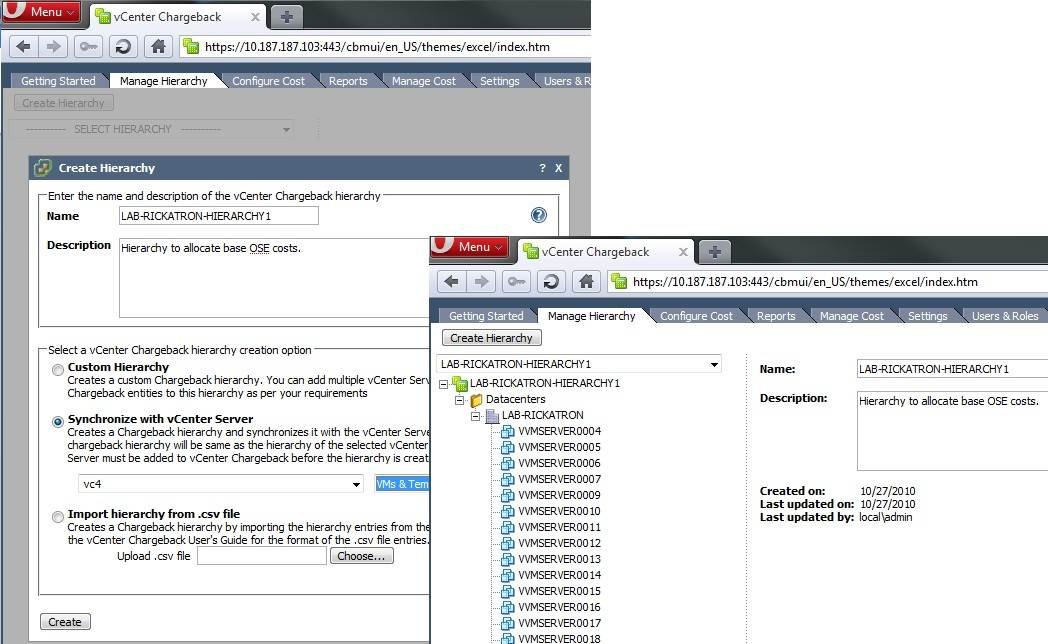The width and height of the screenshot is (1048, 644).
Task: Click the Name field in the Create Hierarchy dialog
Action: click(218, 216)
